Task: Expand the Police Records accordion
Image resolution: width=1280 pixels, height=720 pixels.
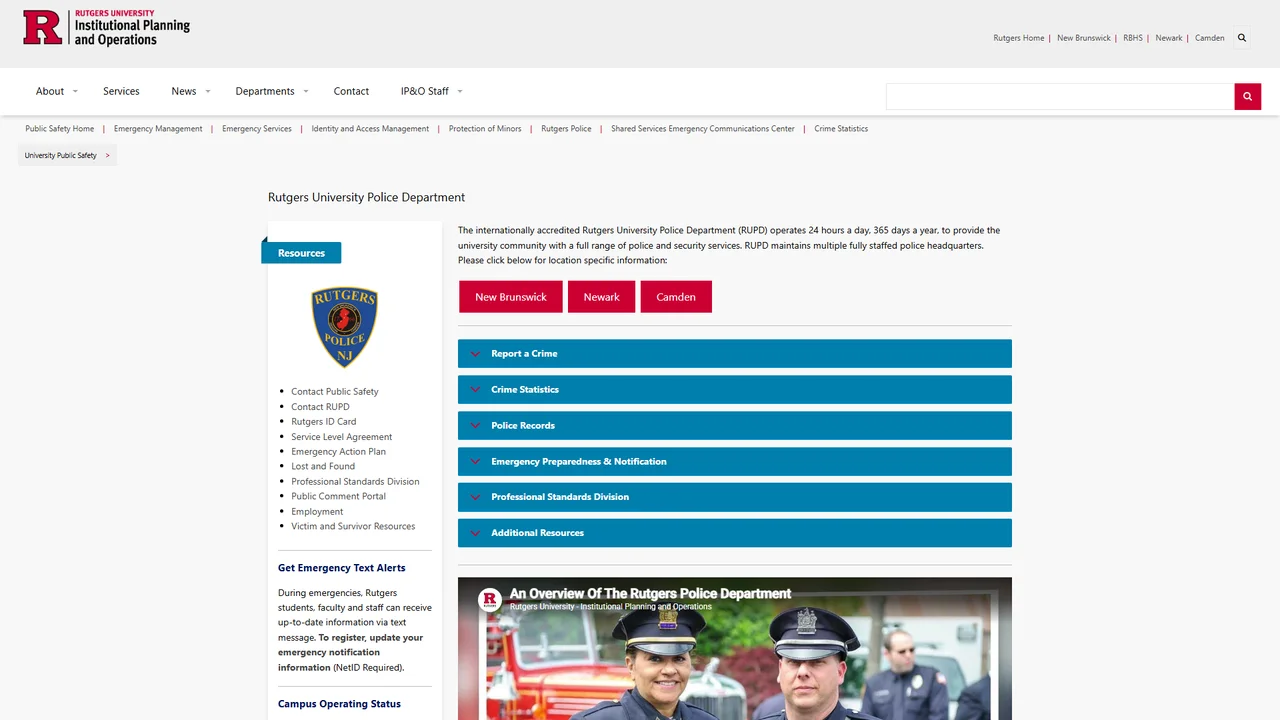Action: pos(735,426)
